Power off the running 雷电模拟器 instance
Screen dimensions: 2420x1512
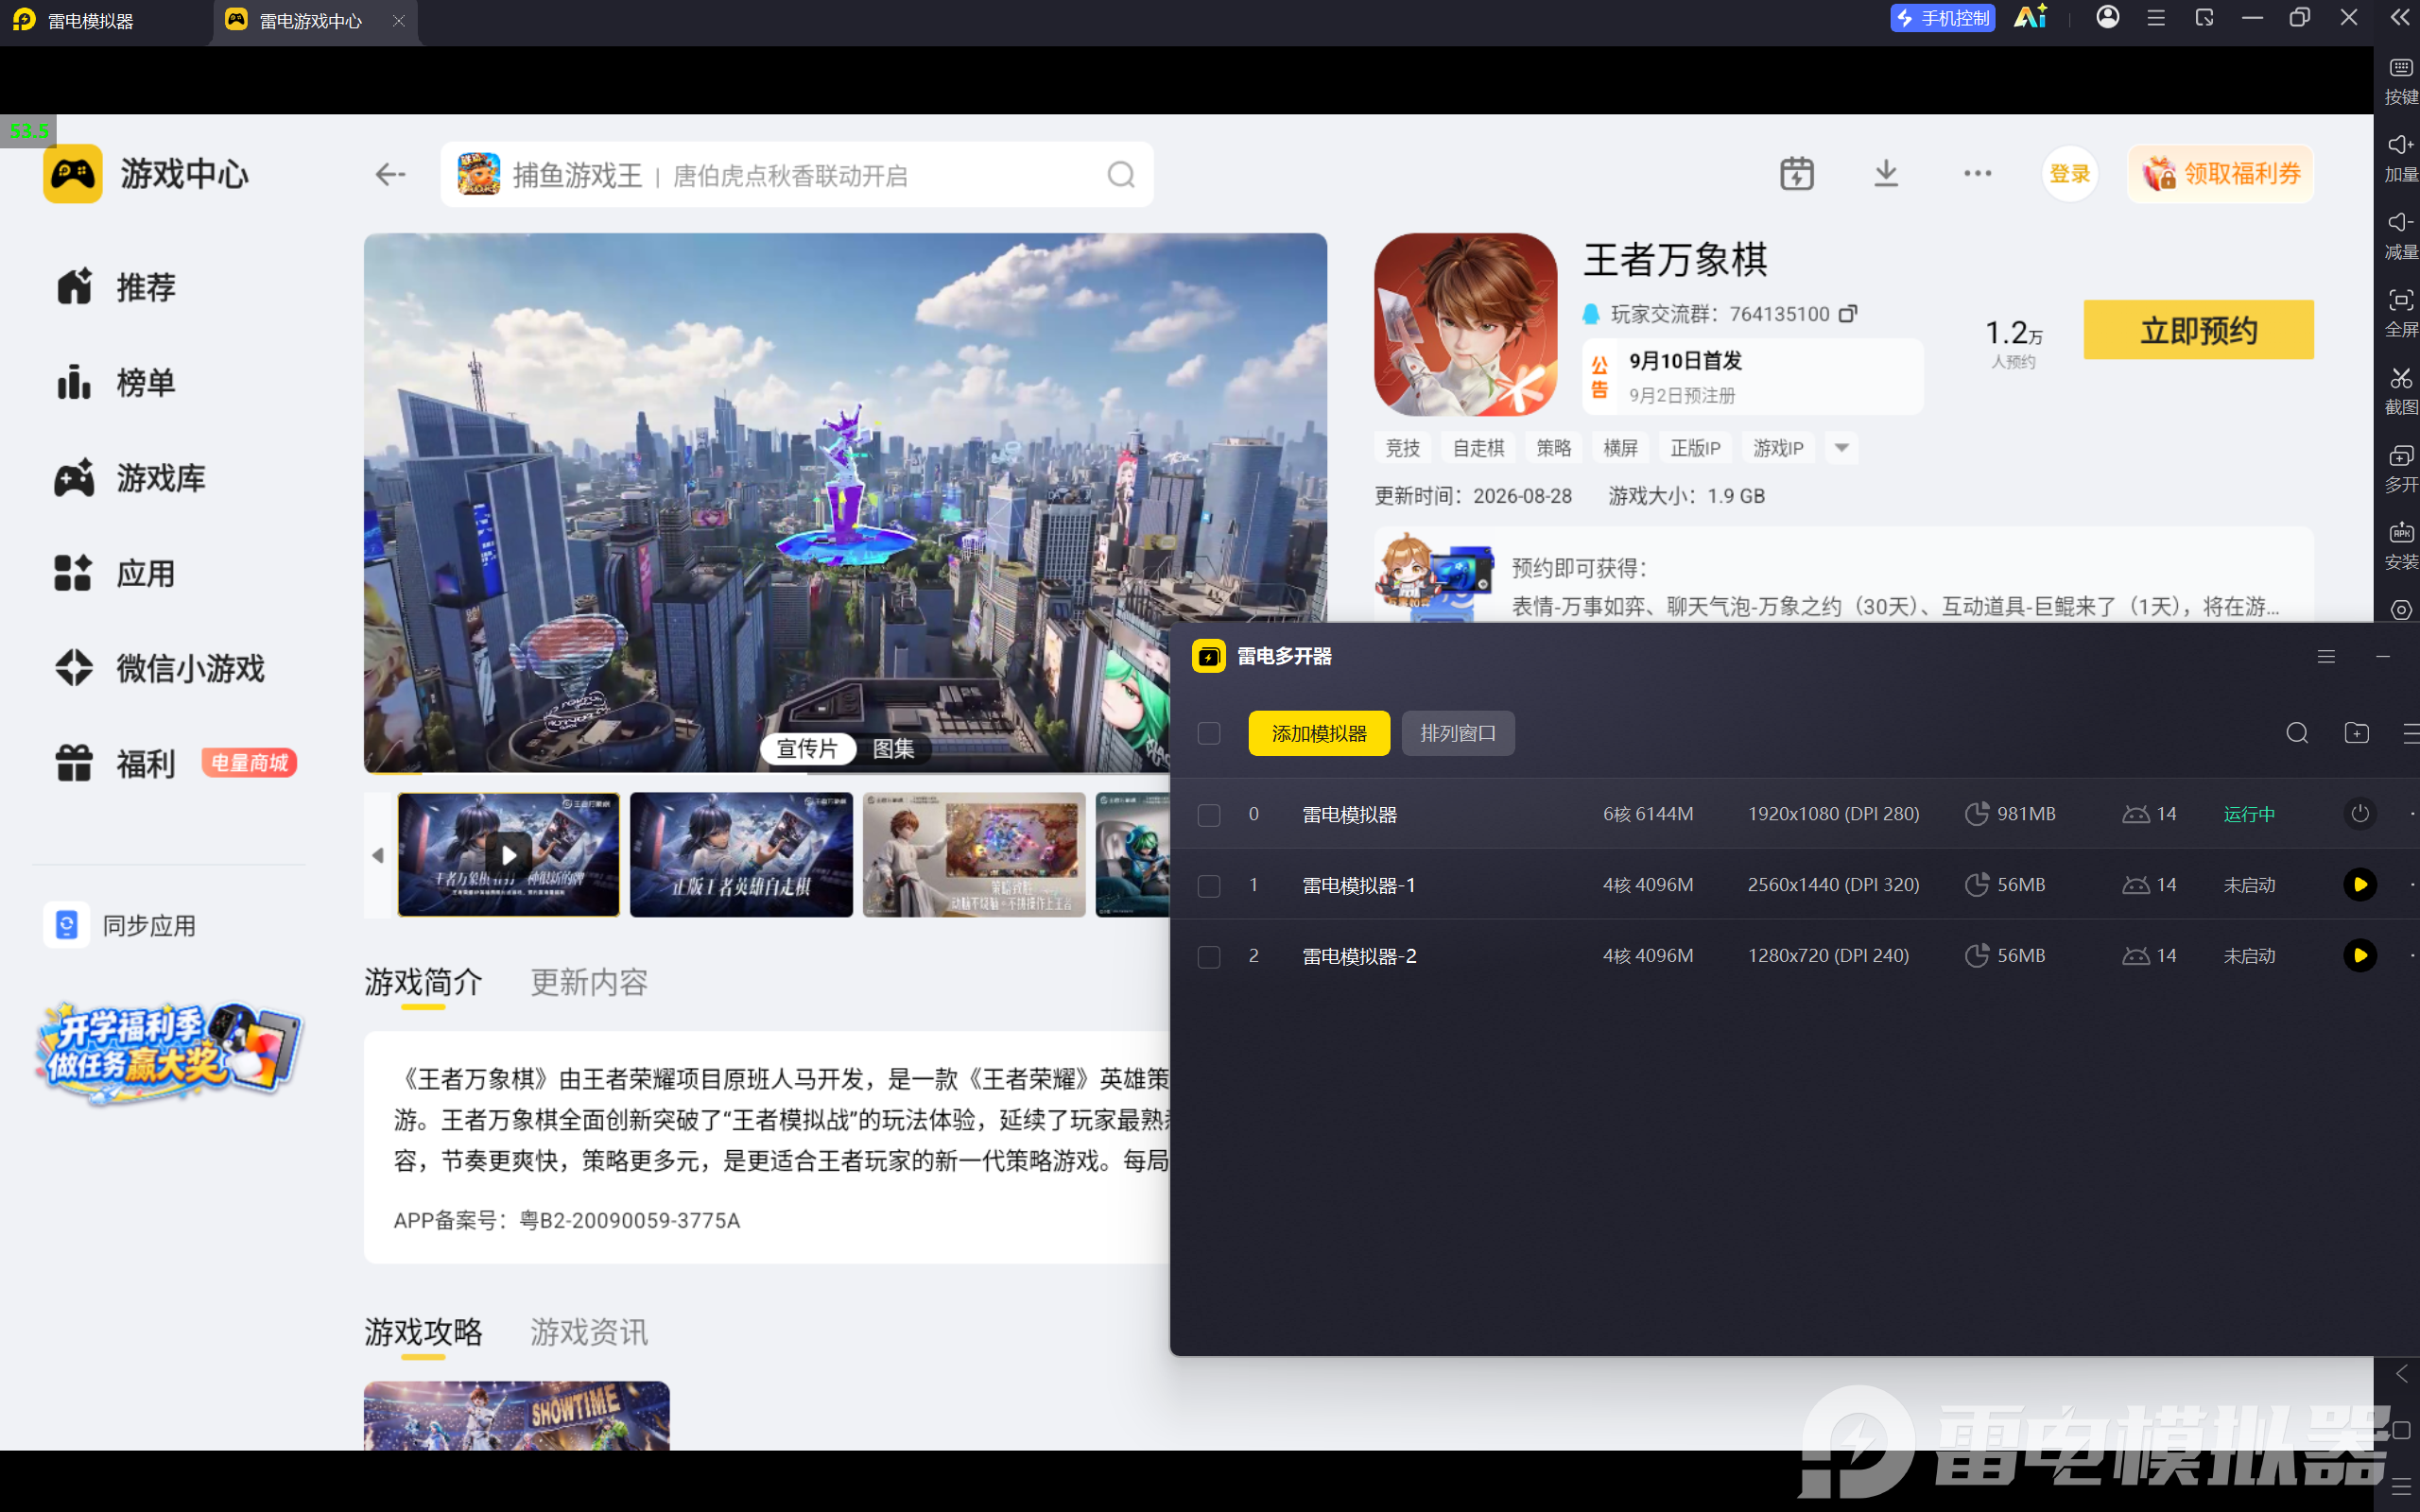pyautogui.click(x=2360, y=814)
